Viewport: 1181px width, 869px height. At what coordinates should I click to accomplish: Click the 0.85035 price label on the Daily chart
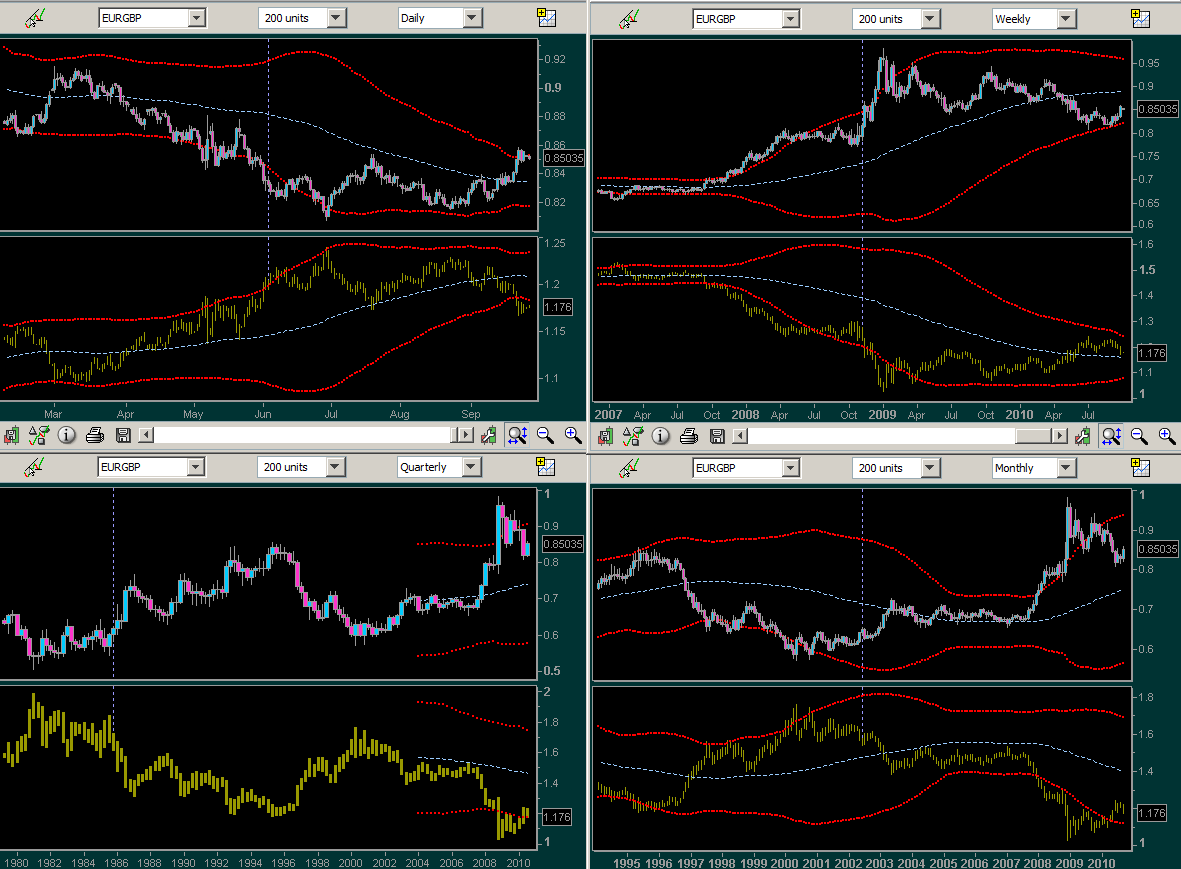(x=563, y=158)
